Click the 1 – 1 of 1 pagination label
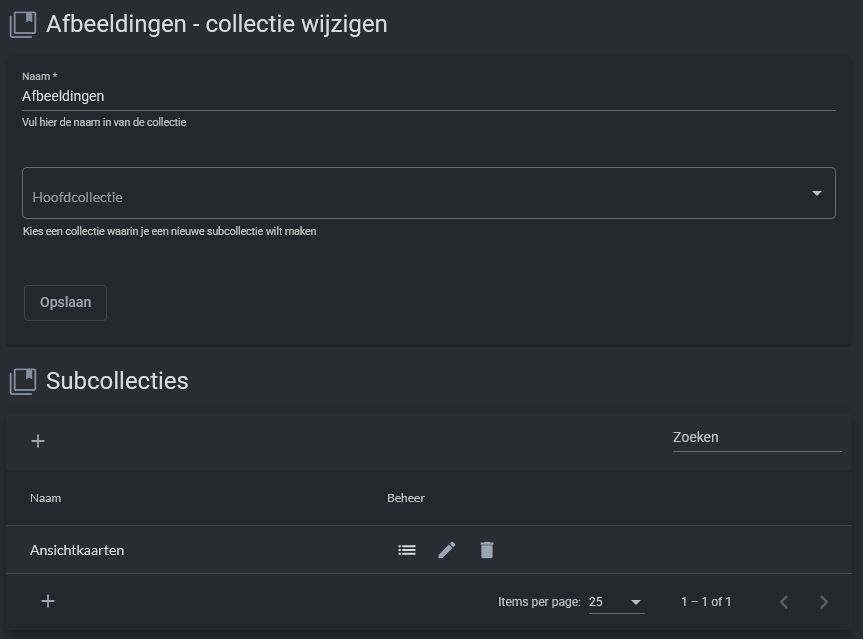 [706, 602]
